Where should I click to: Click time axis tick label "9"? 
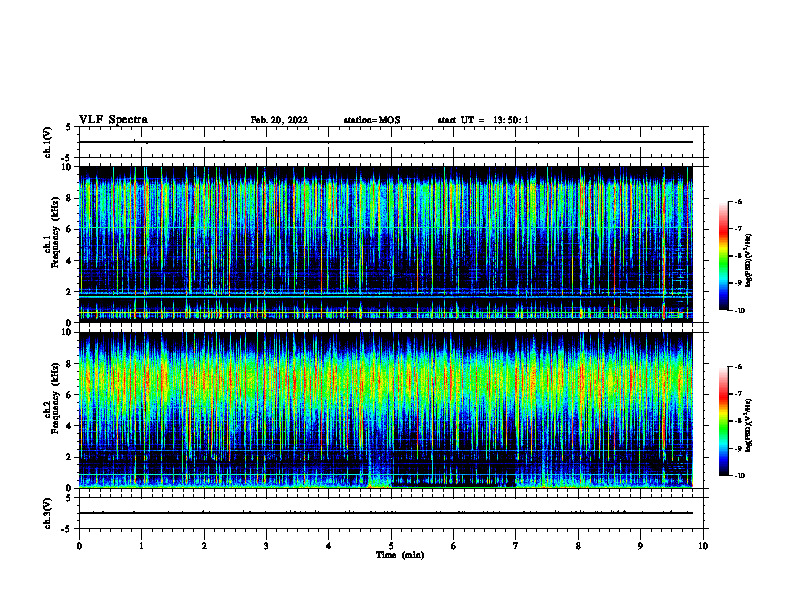click(x=640, y=546)
